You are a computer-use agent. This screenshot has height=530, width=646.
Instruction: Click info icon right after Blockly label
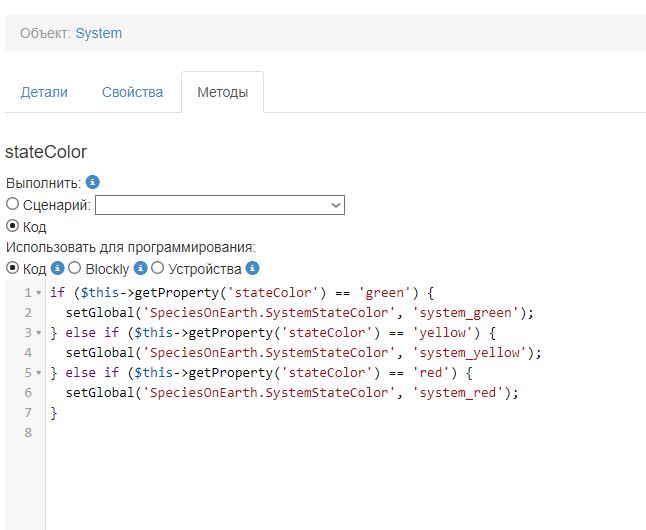click(141, 268)
